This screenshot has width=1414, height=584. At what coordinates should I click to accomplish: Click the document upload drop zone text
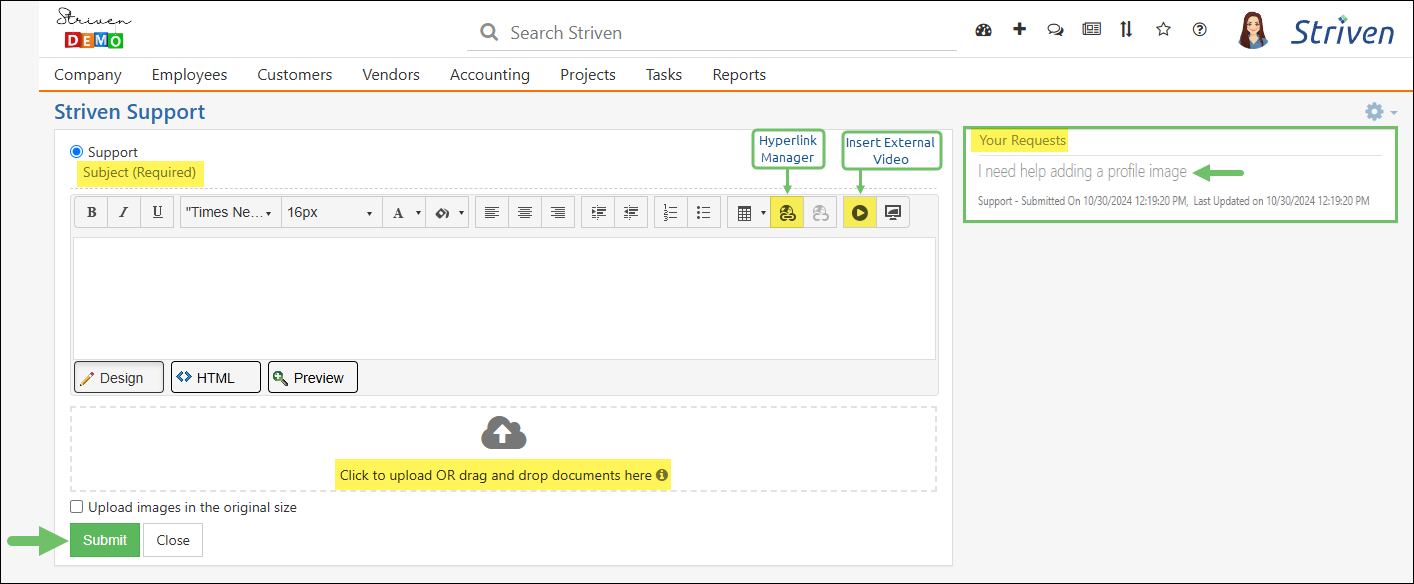click(x=496, y=475)
